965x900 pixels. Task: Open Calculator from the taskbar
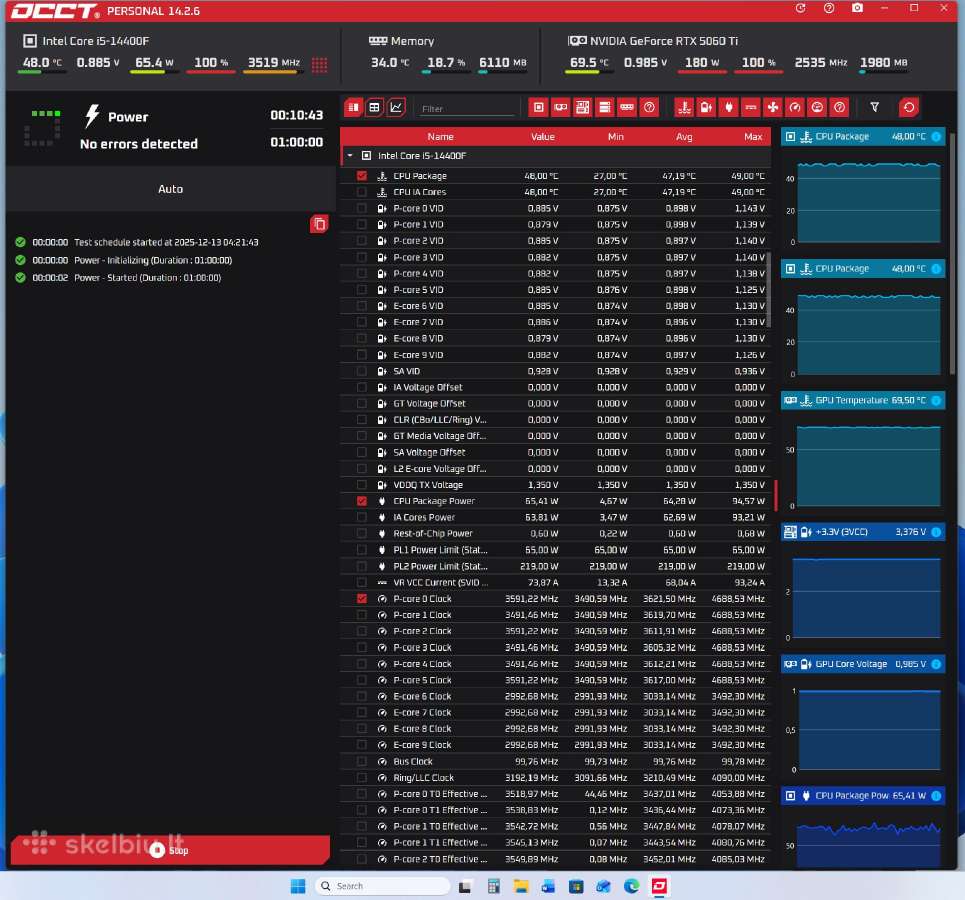[493, 886]
